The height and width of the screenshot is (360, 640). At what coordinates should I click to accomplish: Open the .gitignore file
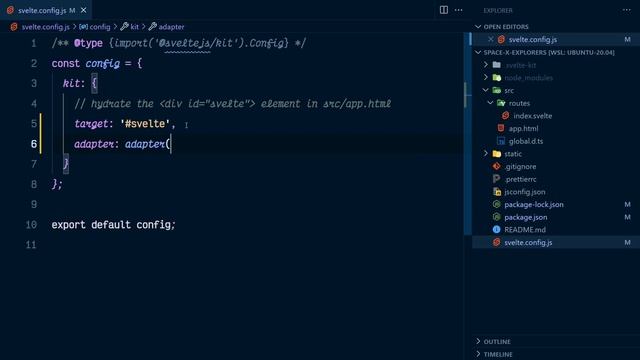pyautogui.click(x=520, y=167)
